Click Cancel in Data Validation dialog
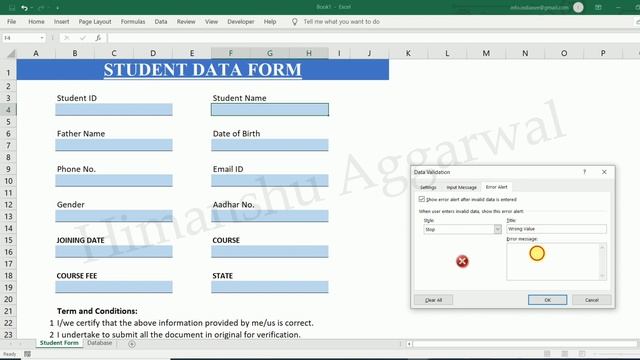Image resolution: width=640 pixels, height=360 pixels. click(x=591, y=300)
